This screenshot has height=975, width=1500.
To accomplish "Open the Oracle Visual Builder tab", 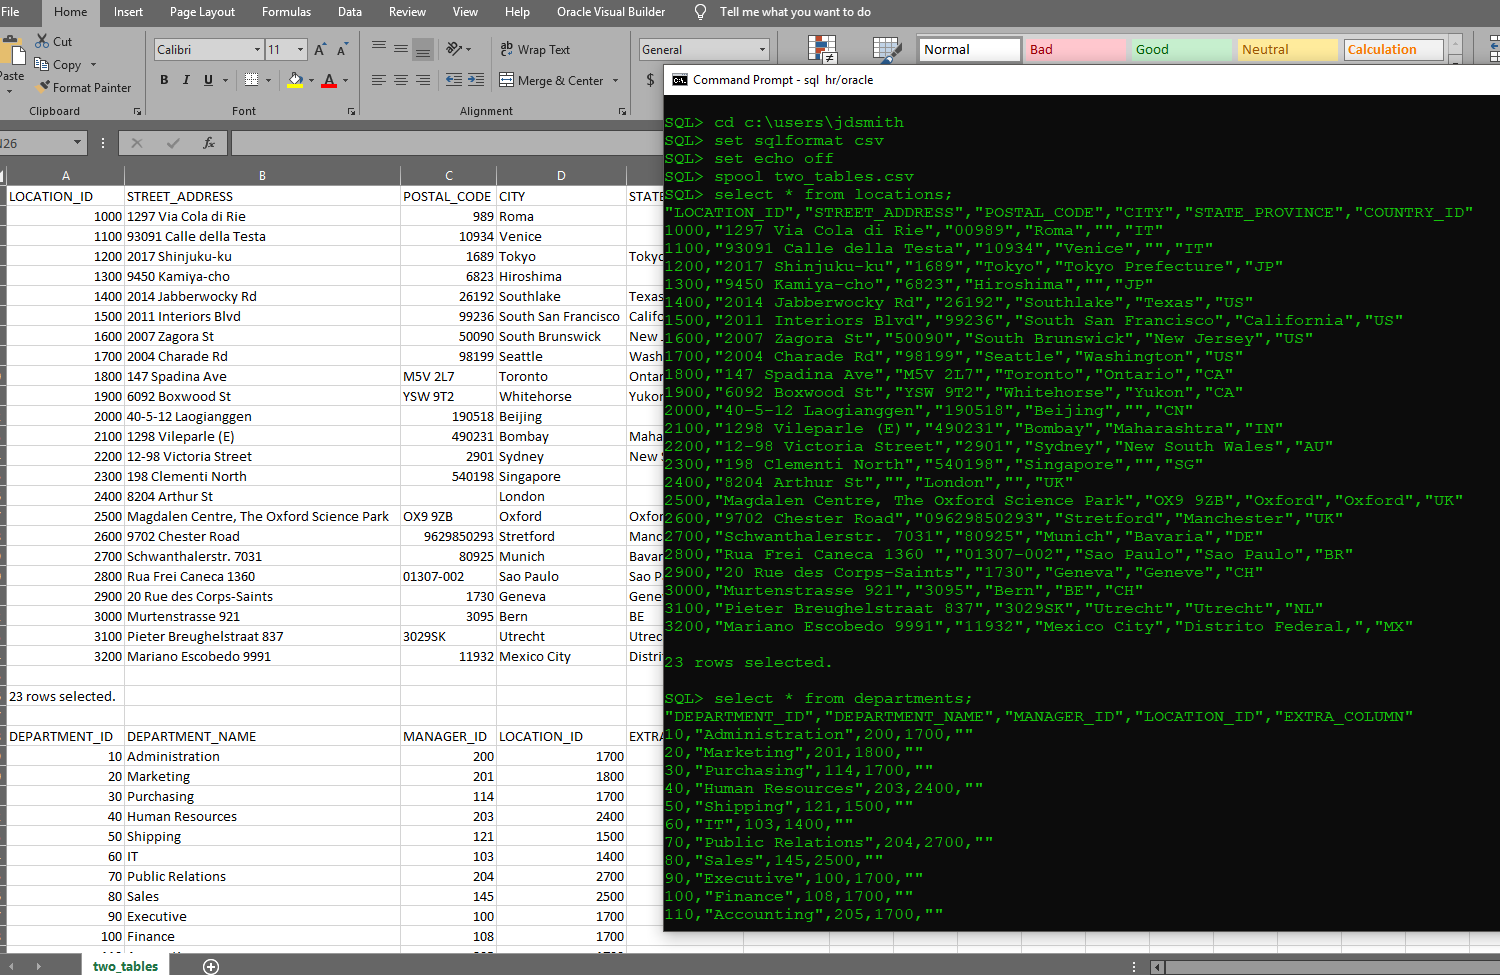I will click(x=611, y=12).
